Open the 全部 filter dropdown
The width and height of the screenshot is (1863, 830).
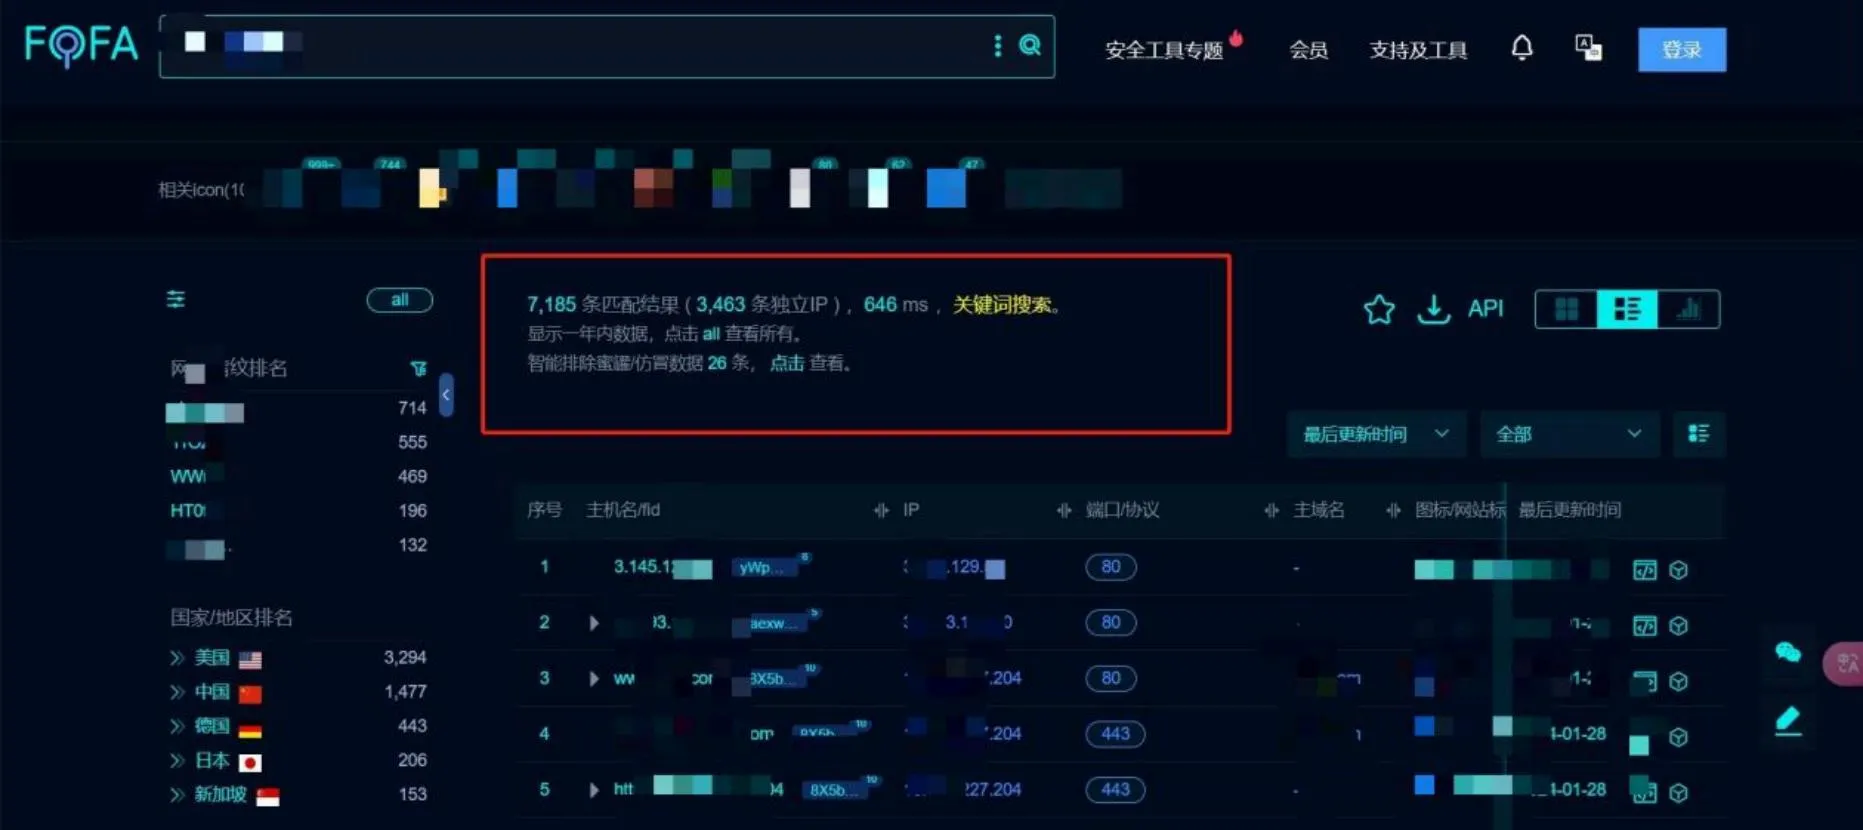(x=1569, y=434)
